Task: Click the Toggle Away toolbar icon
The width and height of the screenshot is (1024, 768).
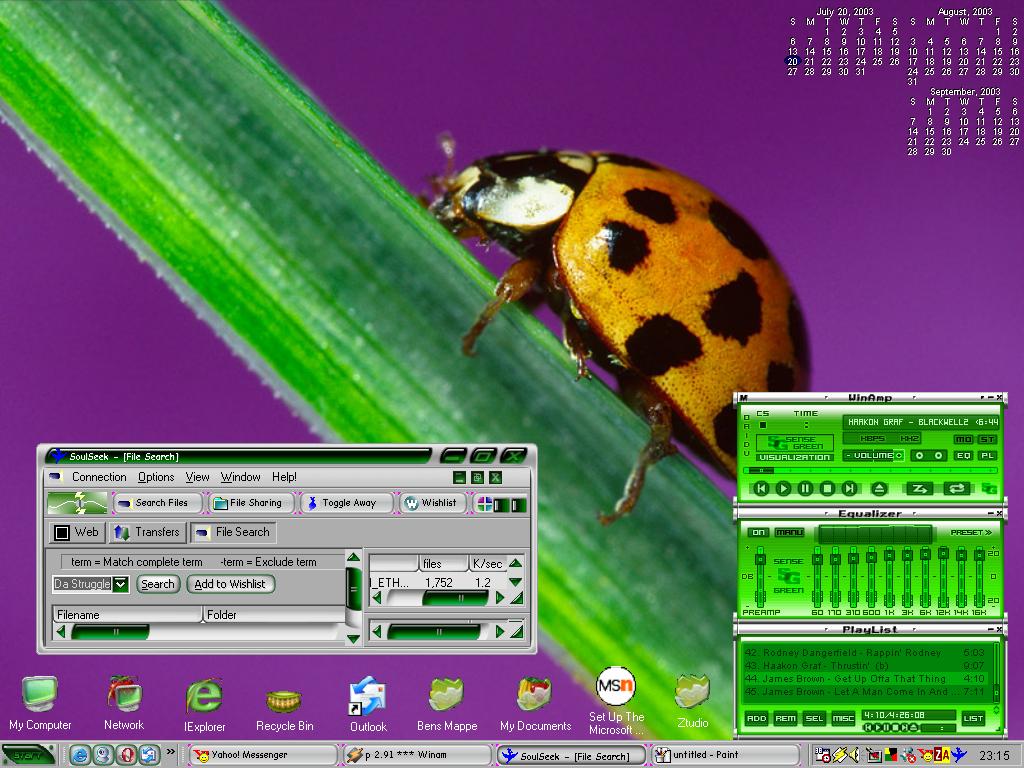Action: tap(342, 503)
